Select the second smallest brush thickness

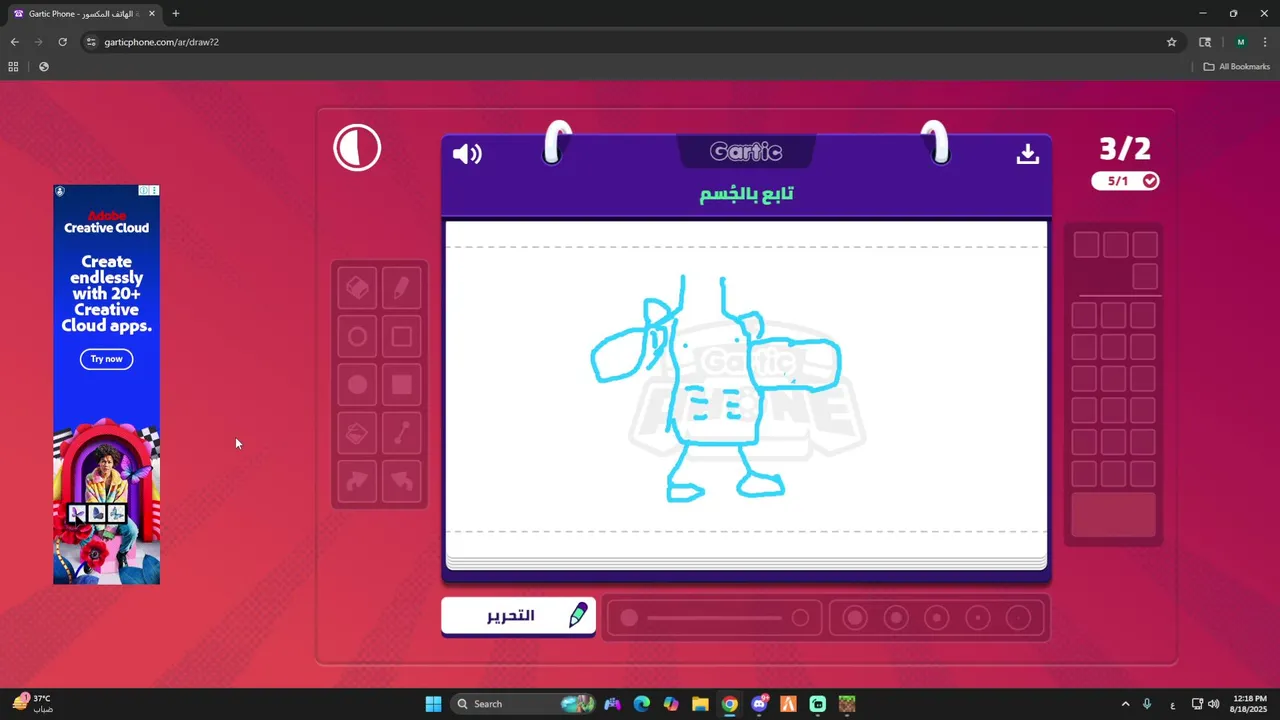977,618
